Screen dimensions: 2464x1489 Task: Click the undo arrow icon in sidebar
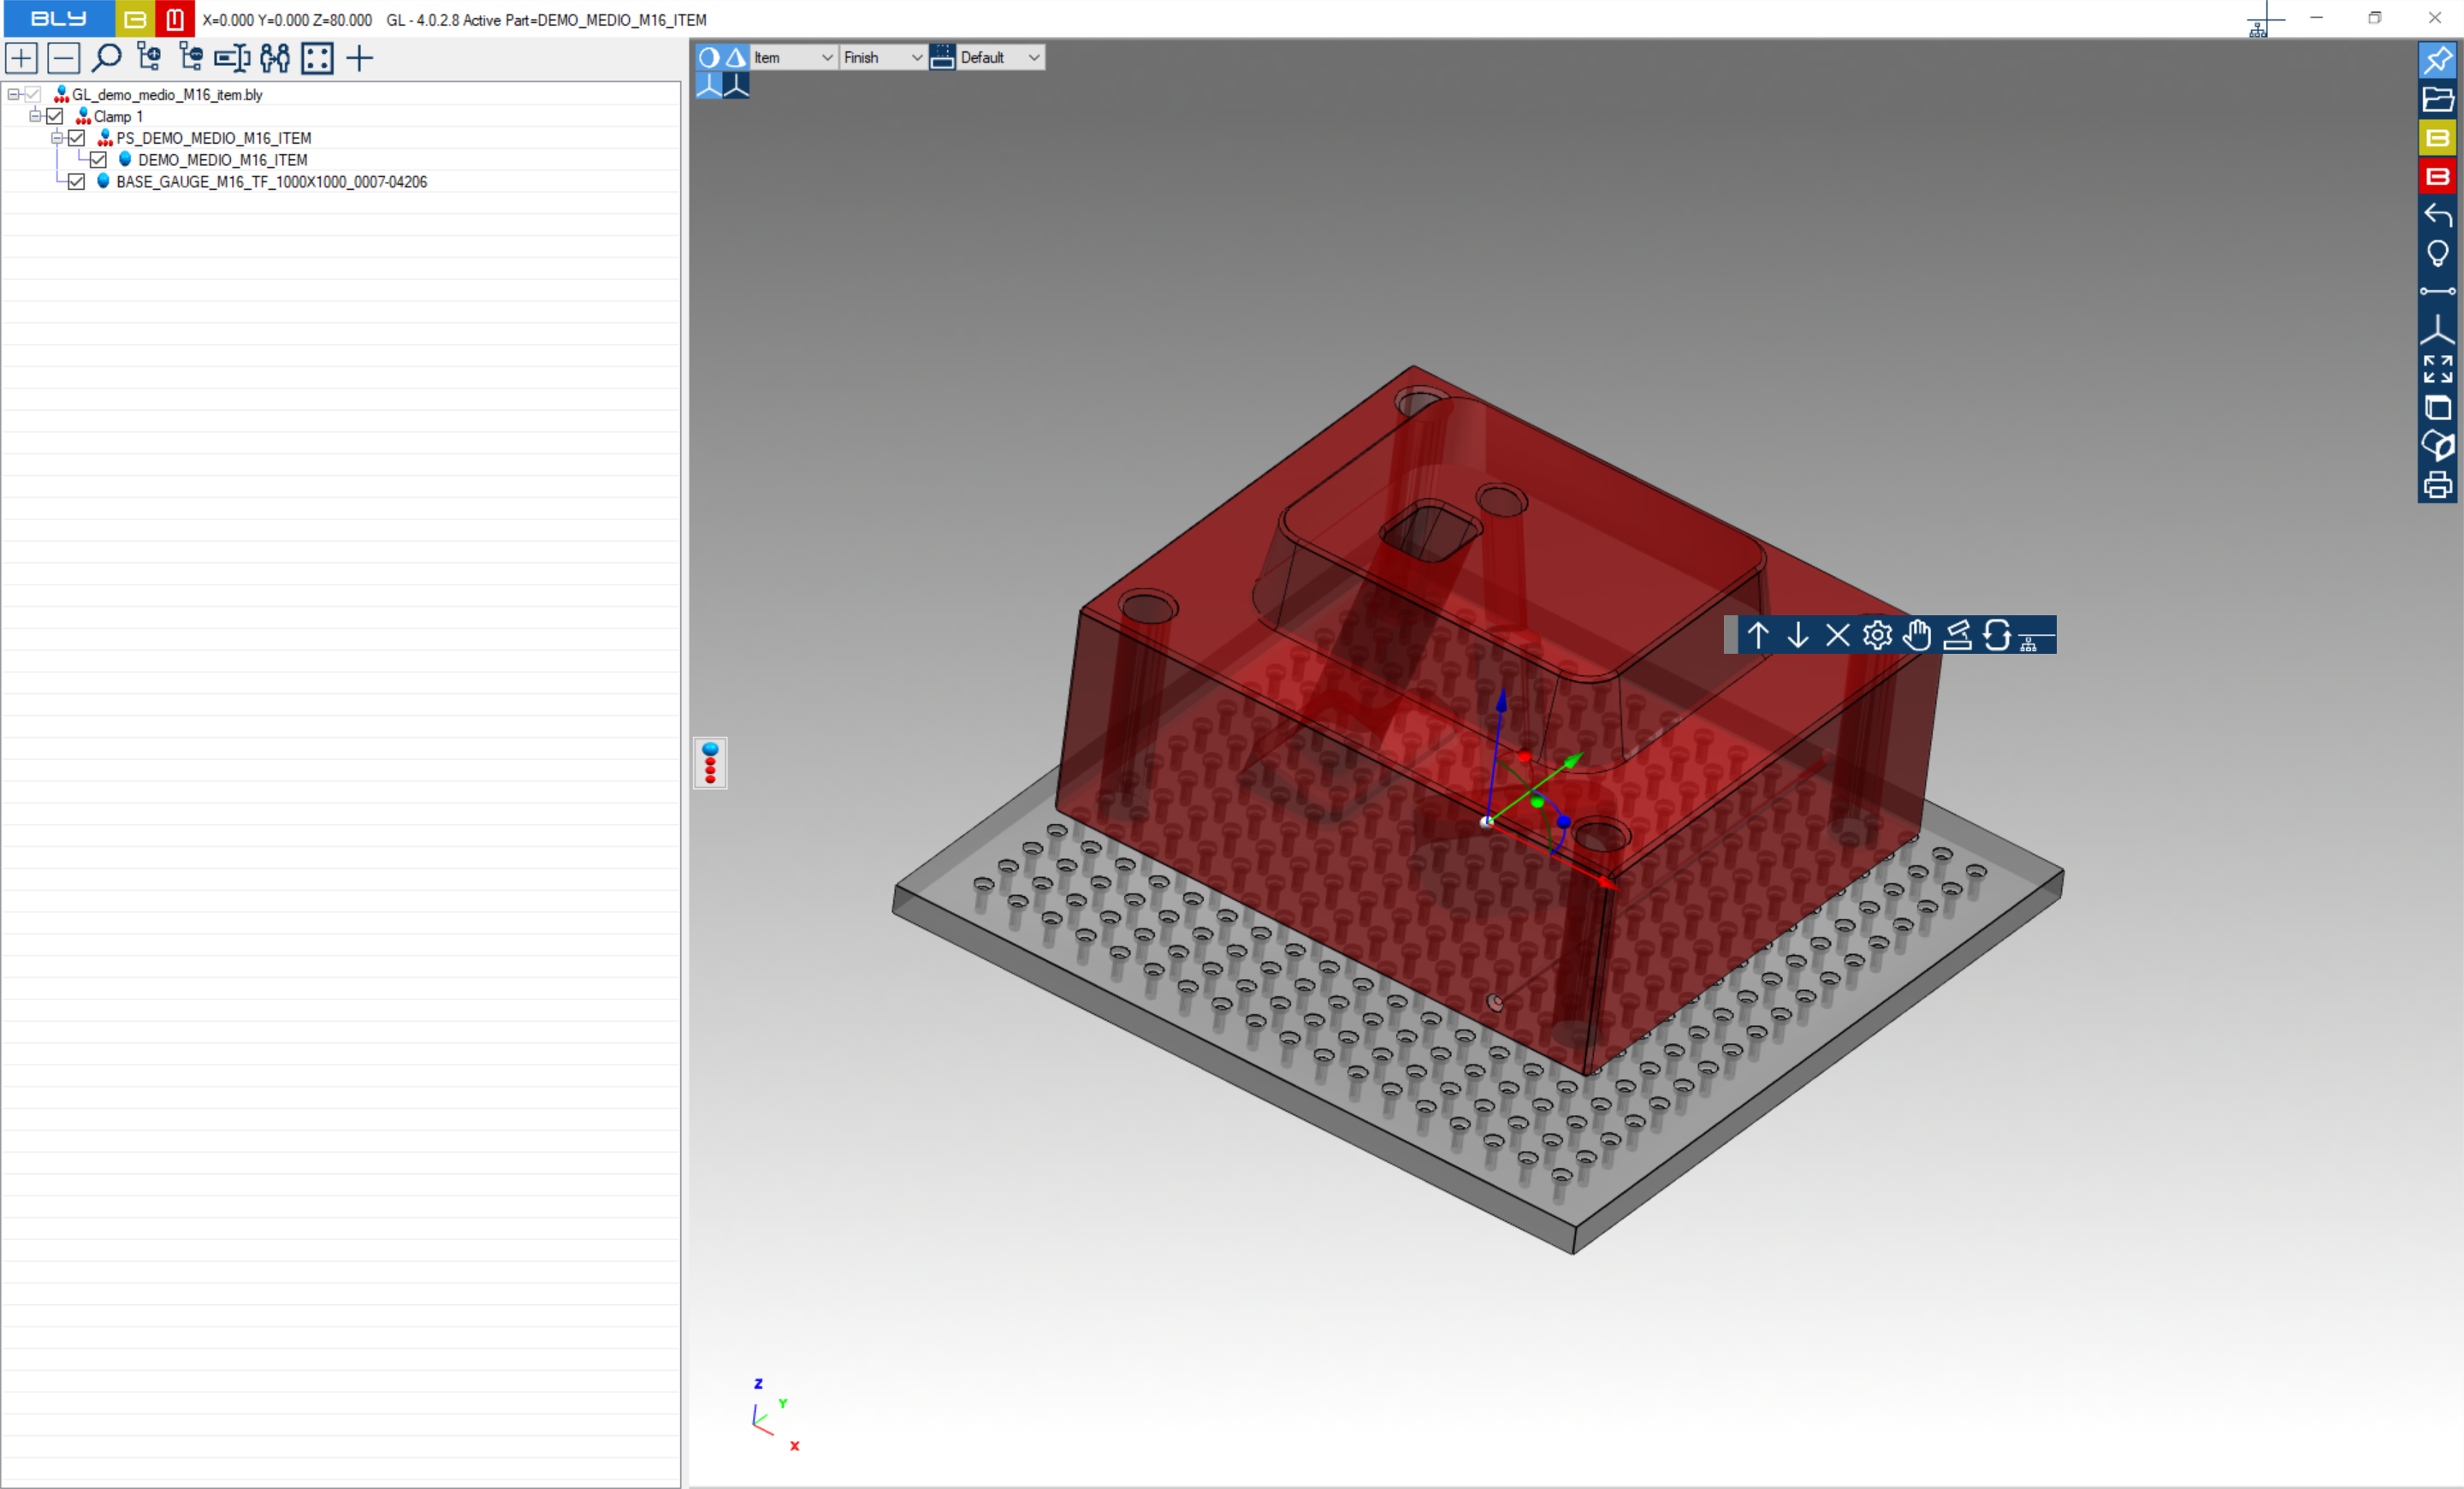[x=2438, y=215]
